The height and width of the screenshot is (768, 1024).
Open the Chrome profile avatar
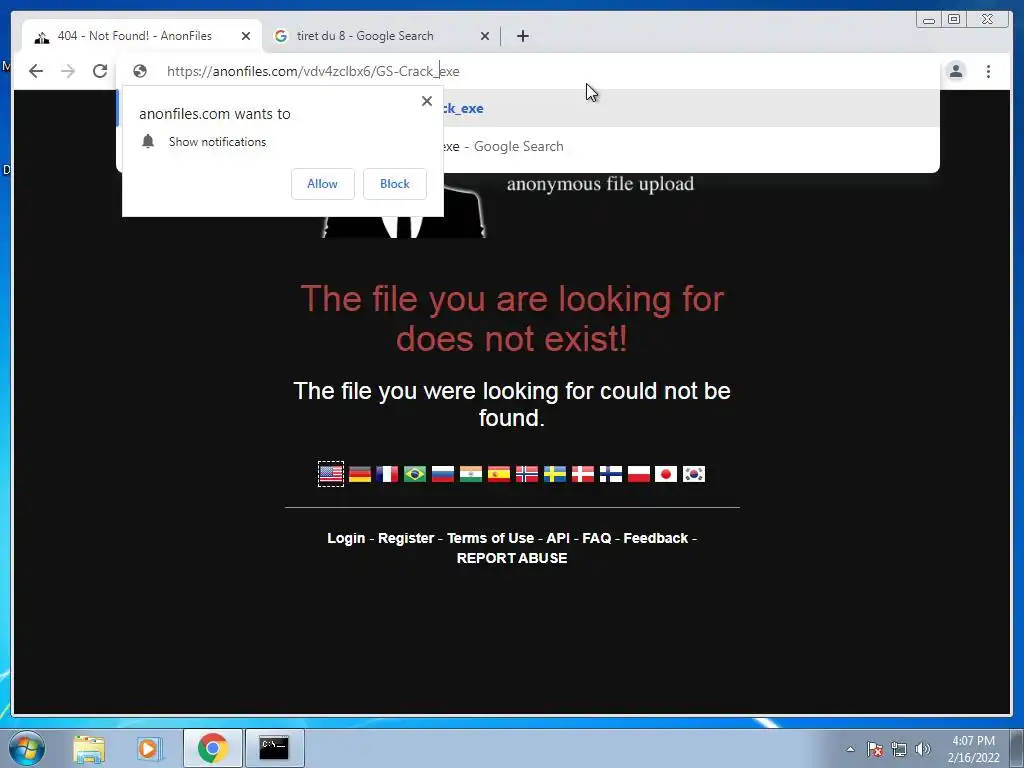pos(955,71)
